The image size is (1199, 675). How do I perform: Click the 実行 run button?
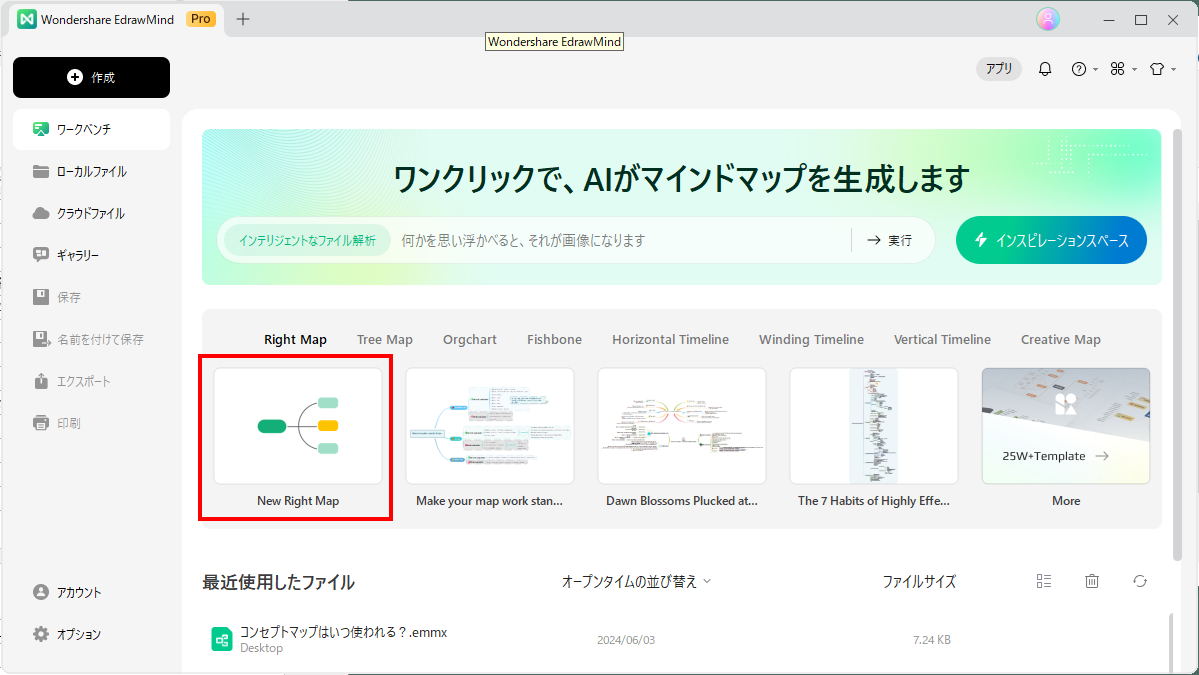pyautogui.click(x=890, y=240)
